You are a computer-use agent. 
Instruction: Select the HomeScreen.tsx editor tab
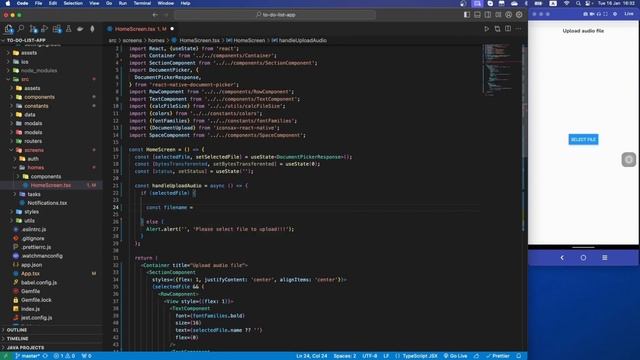[140, 29]
